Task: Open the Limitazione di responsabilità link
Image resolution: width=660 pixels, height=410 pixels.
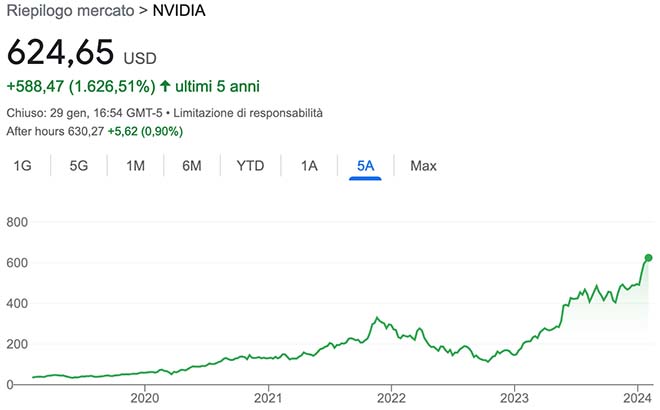Action: tap(247, 113)
